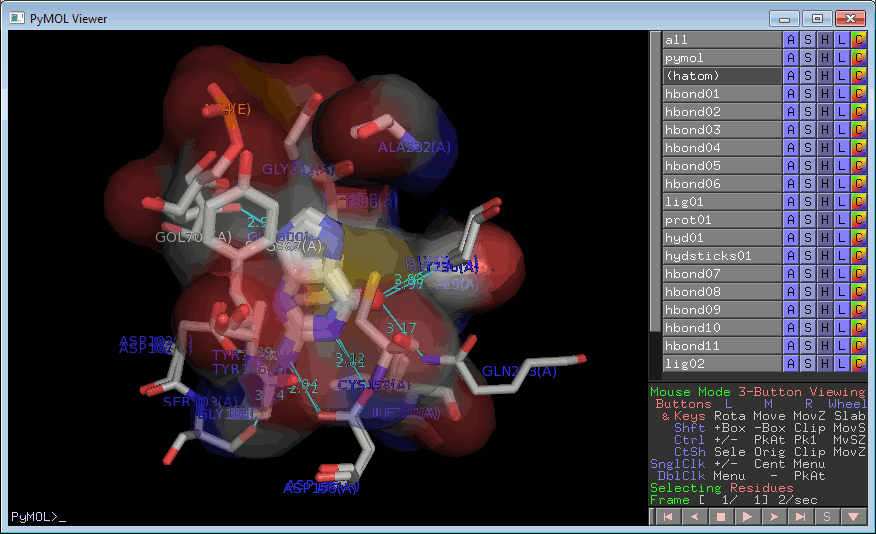Open the Show menu for hyd01

[807, 238]
